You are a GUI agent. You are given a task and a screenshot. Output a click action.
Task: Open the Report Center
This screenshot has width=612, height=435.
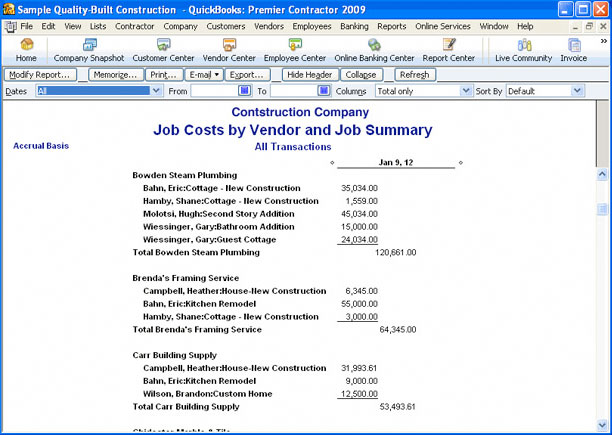448,50
